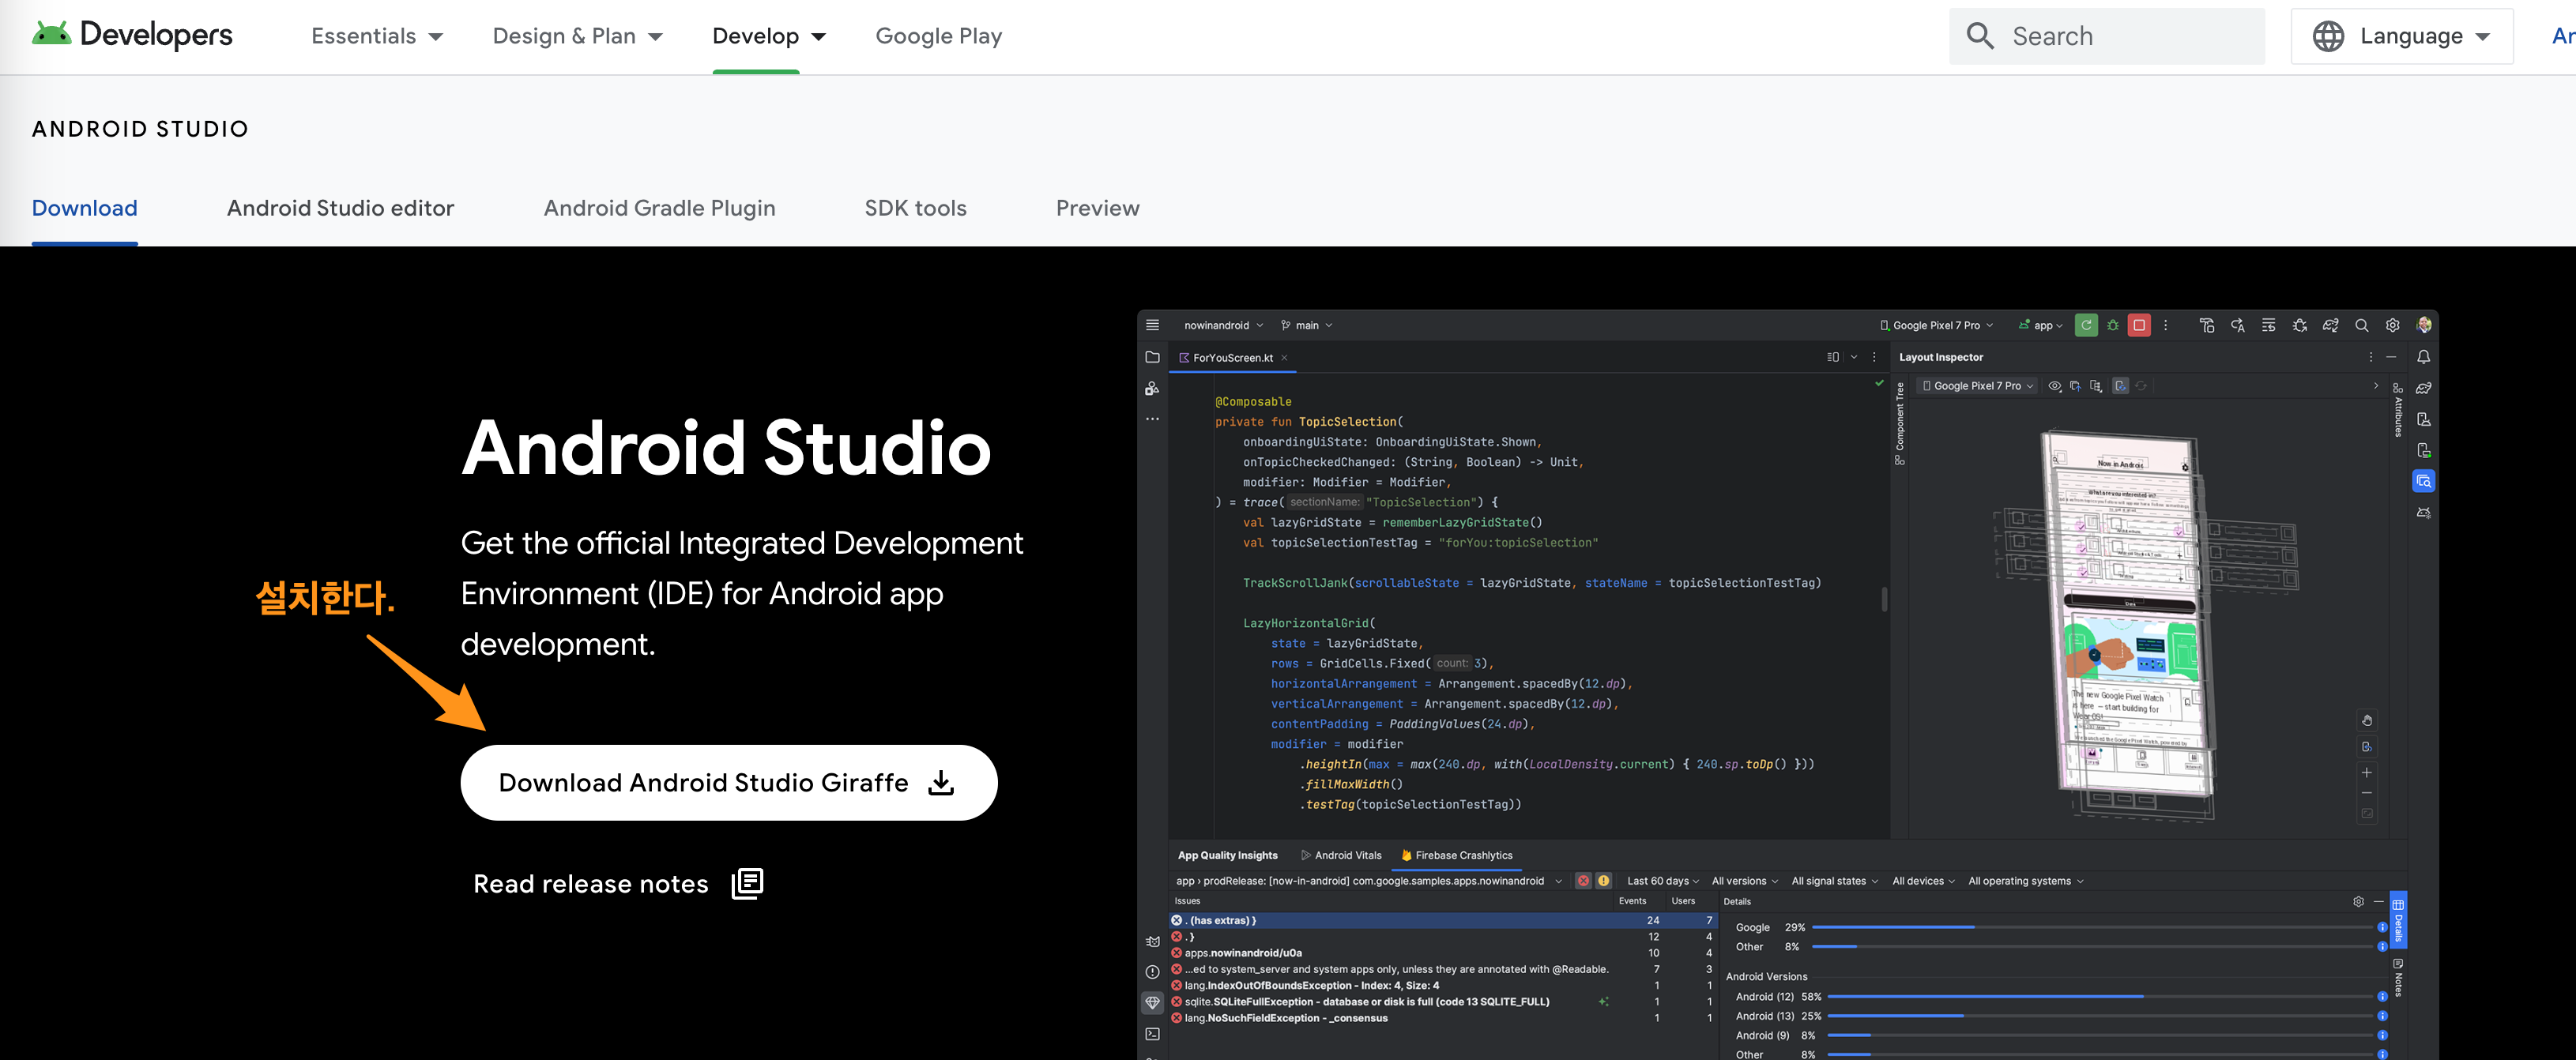Run the app with the green Run icon
This screenshot has width=2576, height=1060.
click(x=2087, y=325)
